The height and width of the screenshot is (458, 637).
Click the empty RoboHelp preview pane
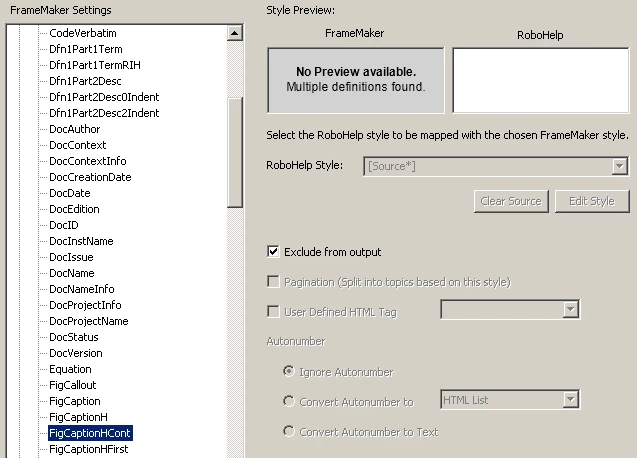(541, 80)
